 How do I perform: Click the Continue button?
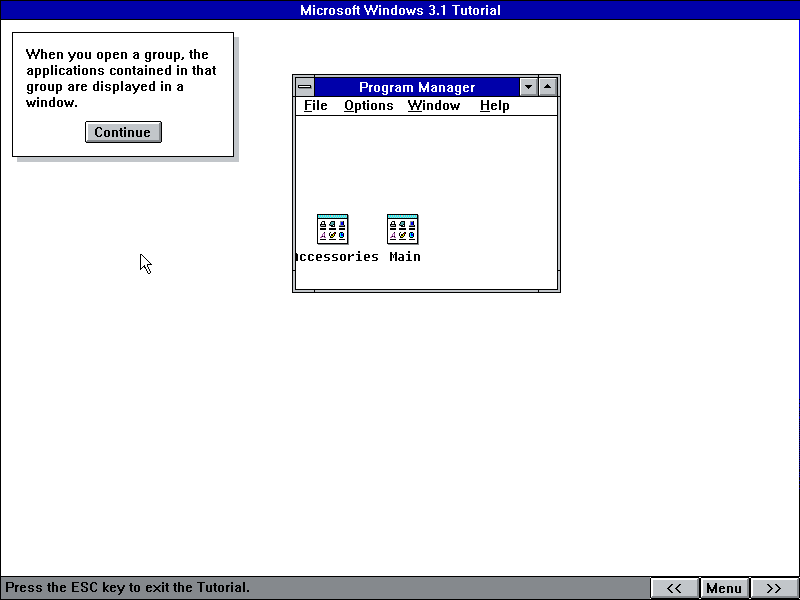[x=123, y=132]
